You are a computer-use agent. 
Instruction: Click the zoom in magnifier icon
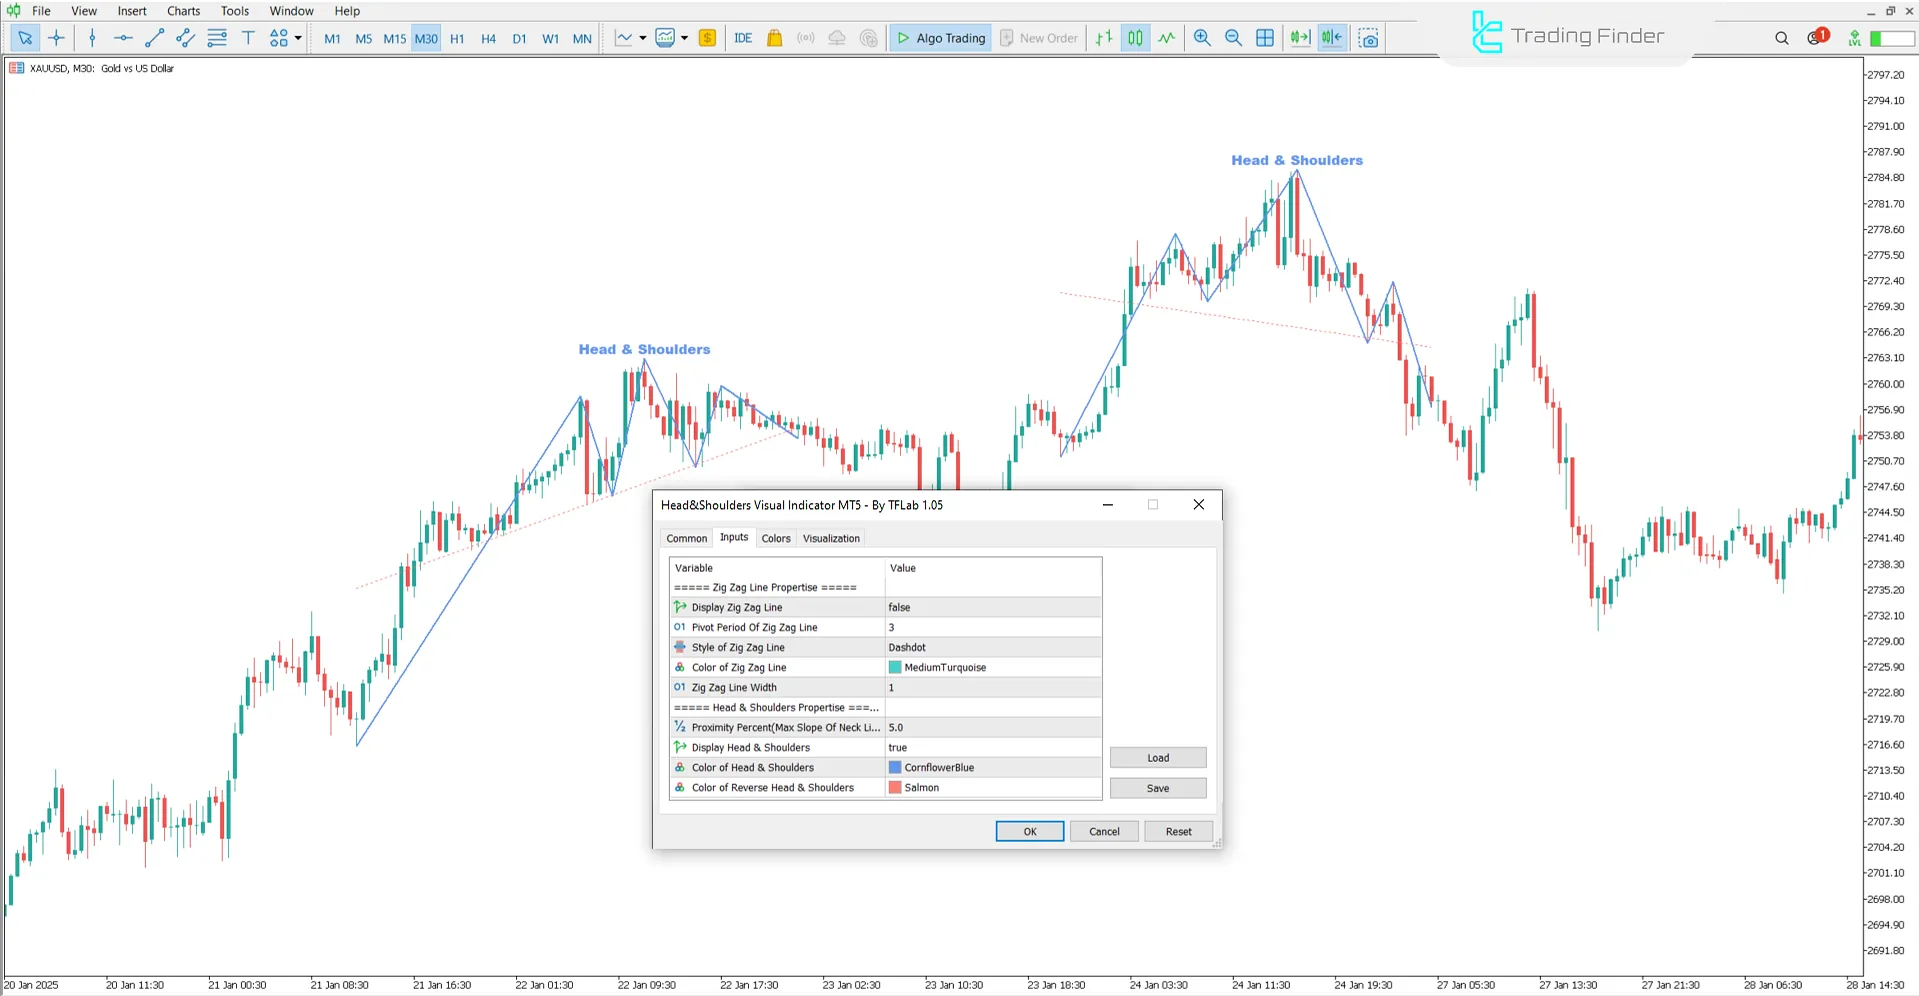(x=1202, y=38)
